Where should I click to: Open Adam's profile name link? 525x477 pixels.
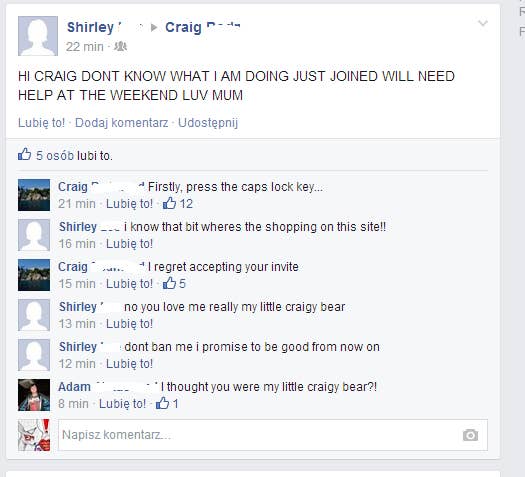tap(74, 387)
